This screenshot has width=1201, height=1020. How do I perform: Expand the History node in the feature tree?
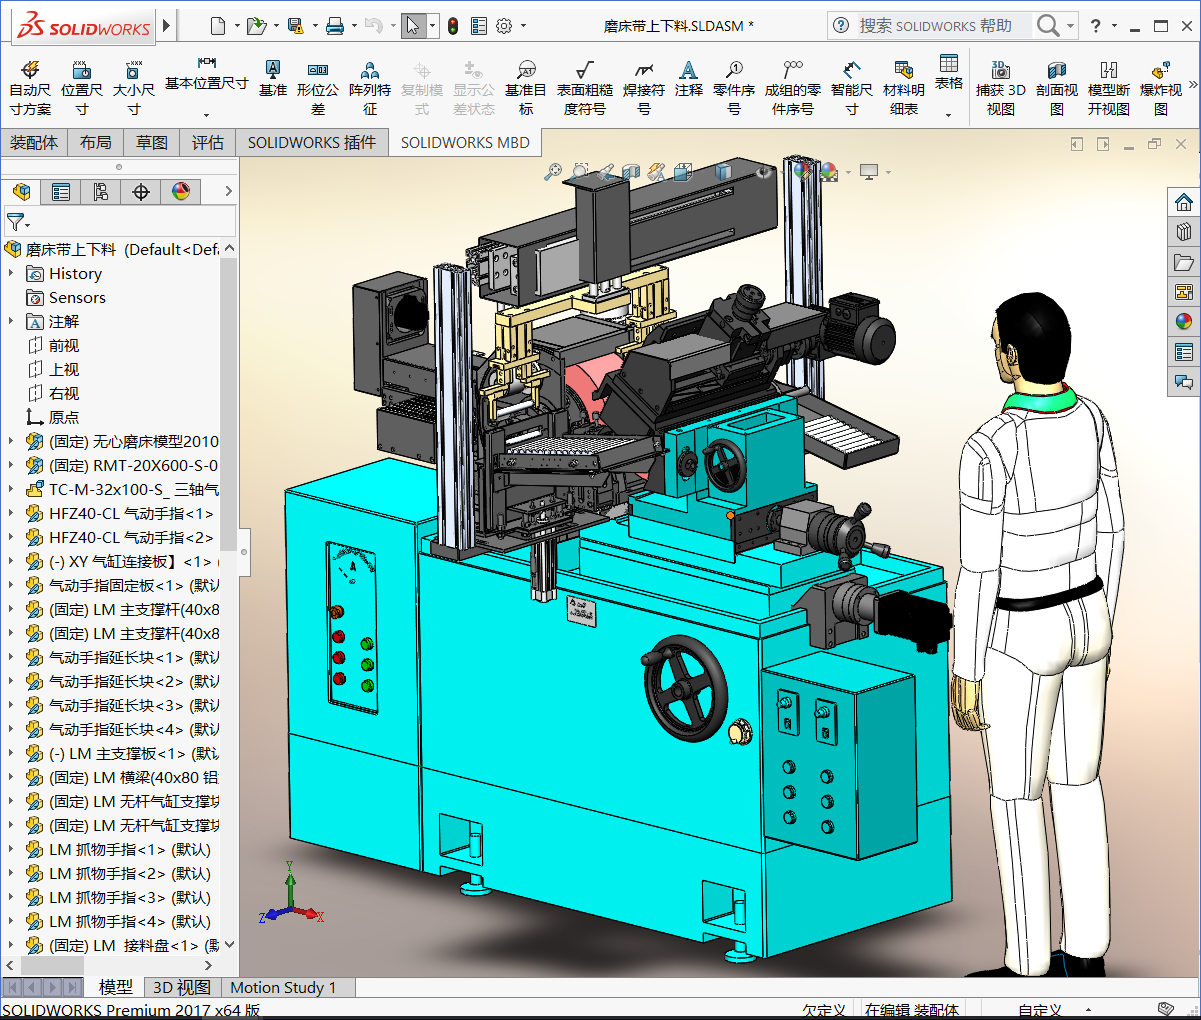pos(11,273)
